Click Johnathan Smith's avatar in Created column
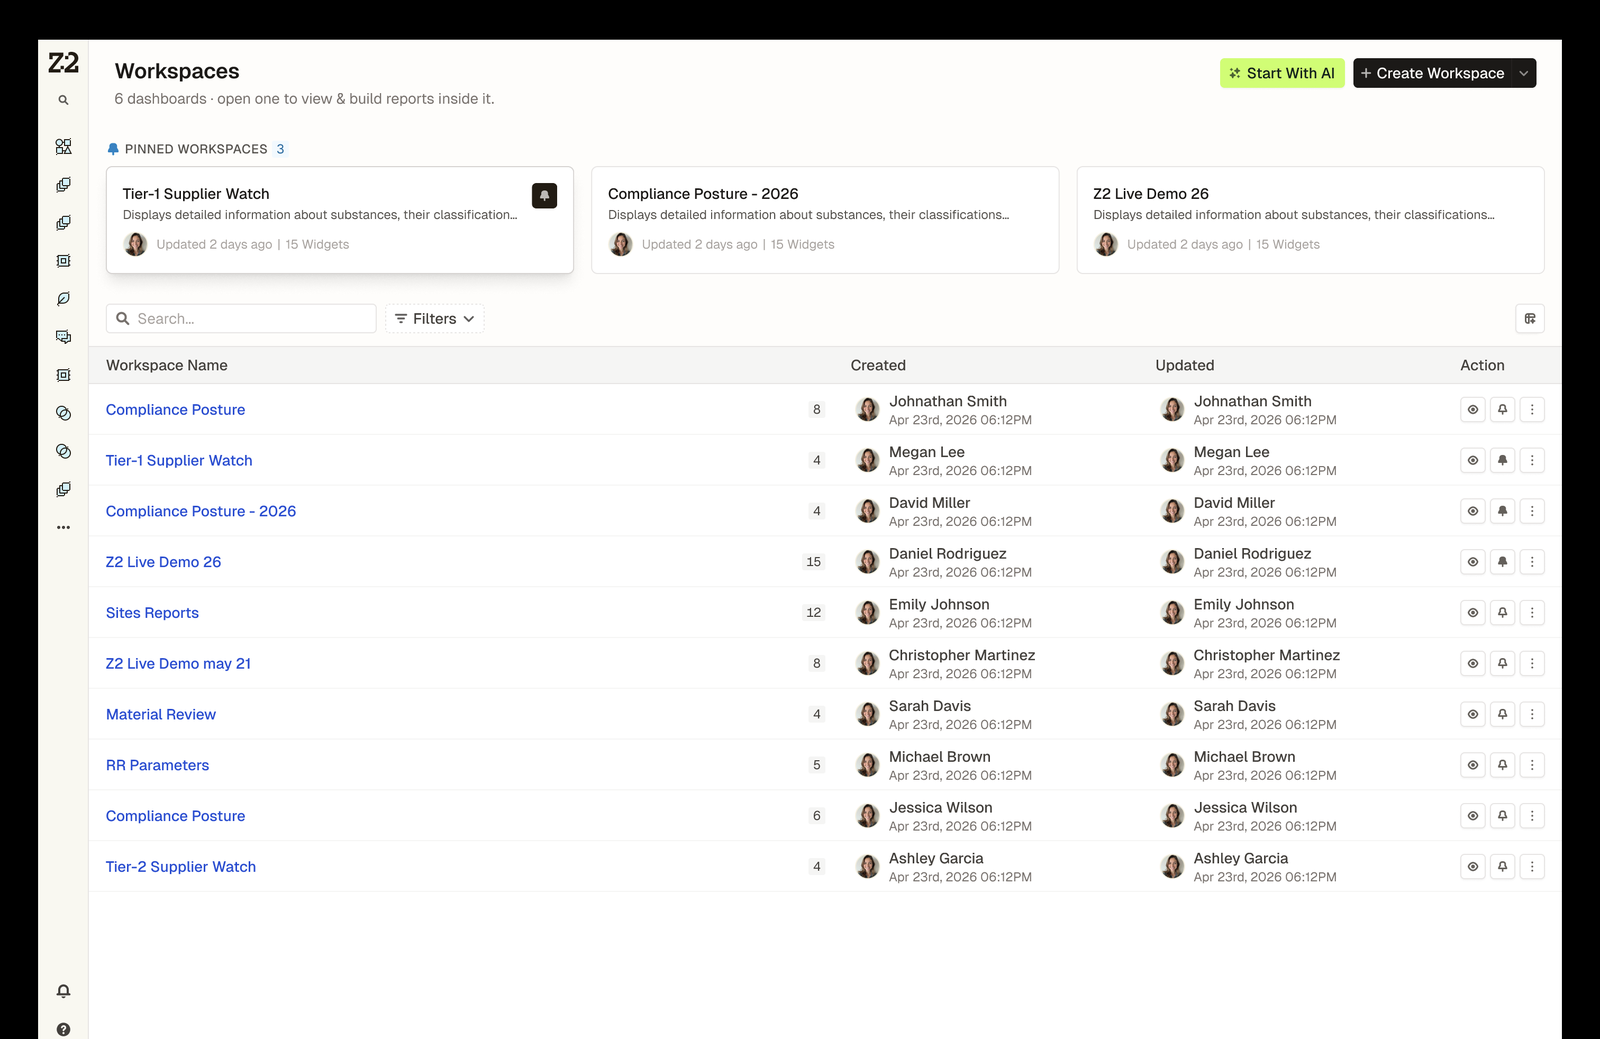Viewport: 1600px width, 1039px height. pos(868,409)
